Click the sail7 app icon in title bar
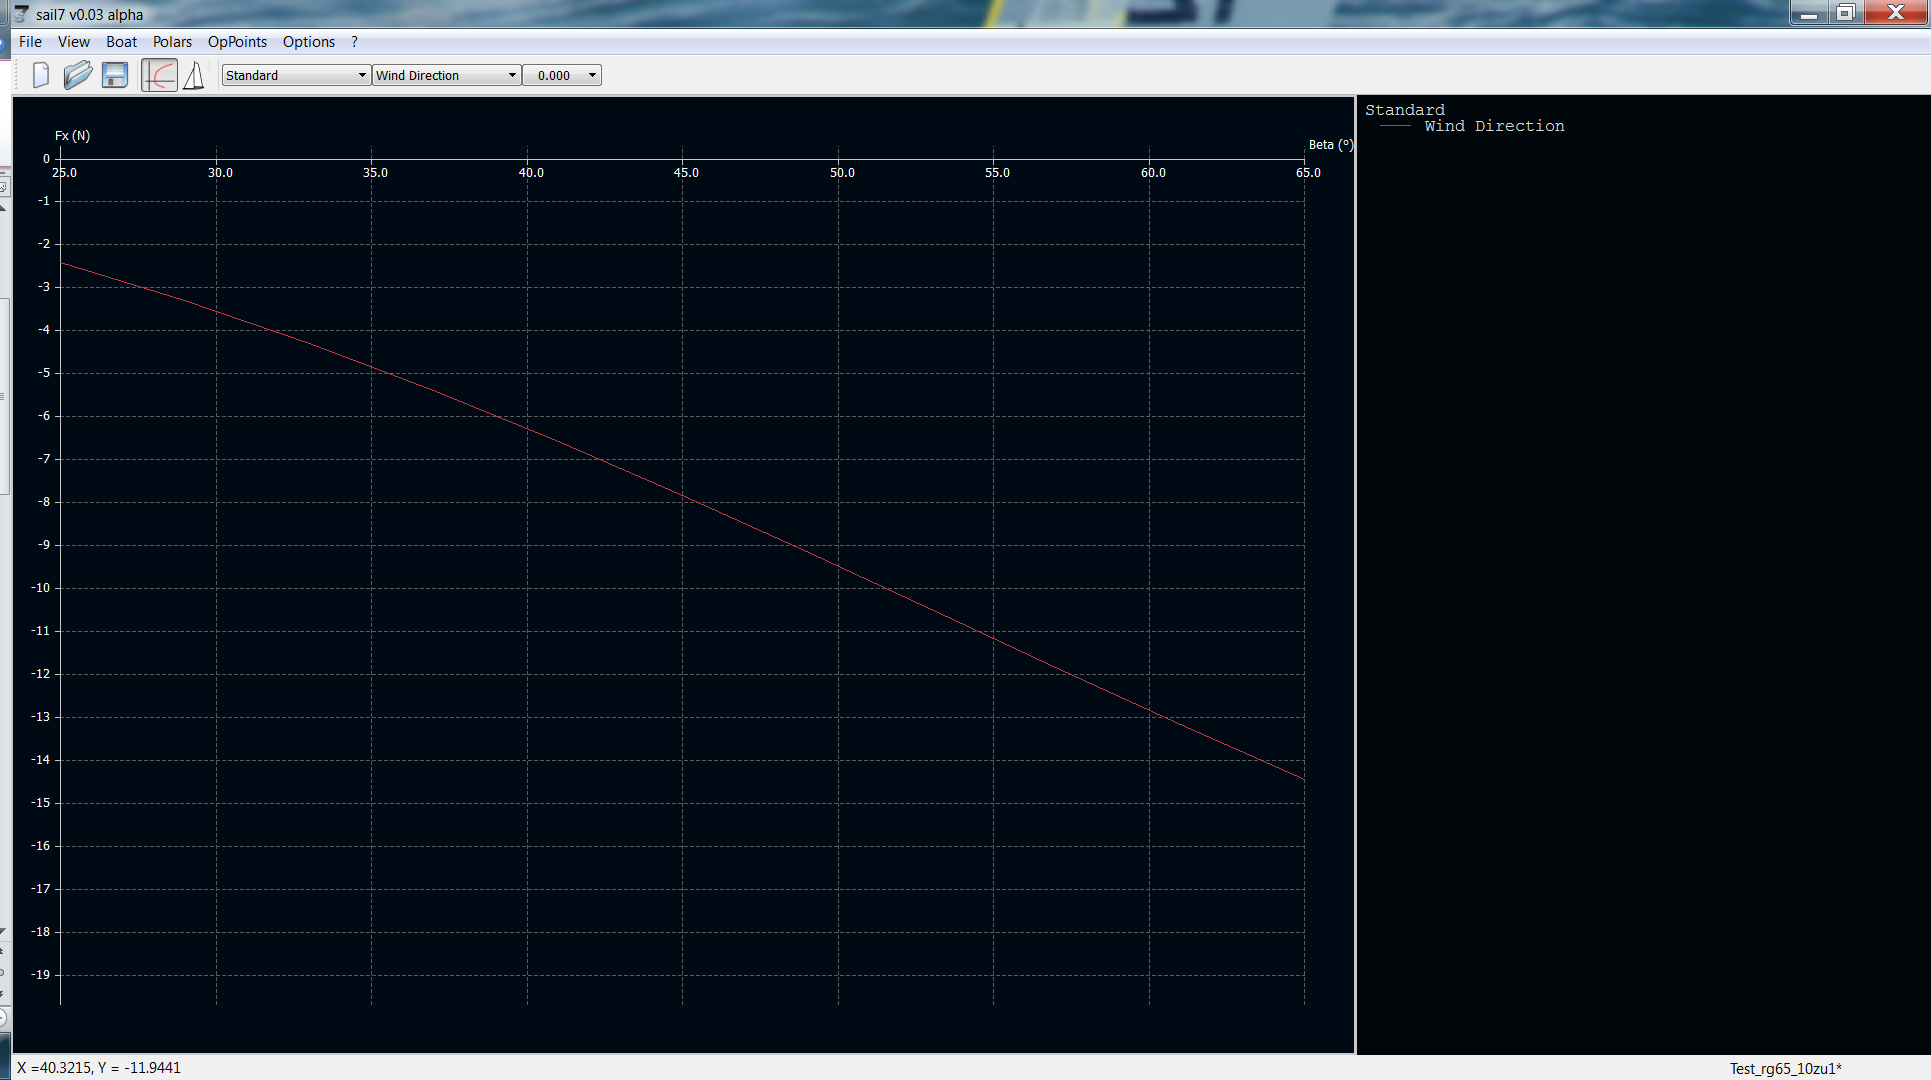The width and height of the screenshot is (1931, 1080). point(21,14)
